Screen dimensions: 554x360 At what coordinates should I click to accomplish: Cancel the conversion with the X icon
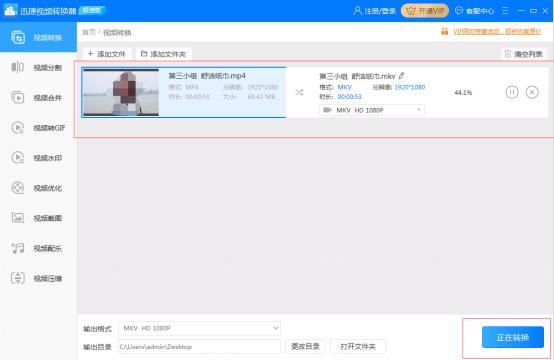point(532,92)
